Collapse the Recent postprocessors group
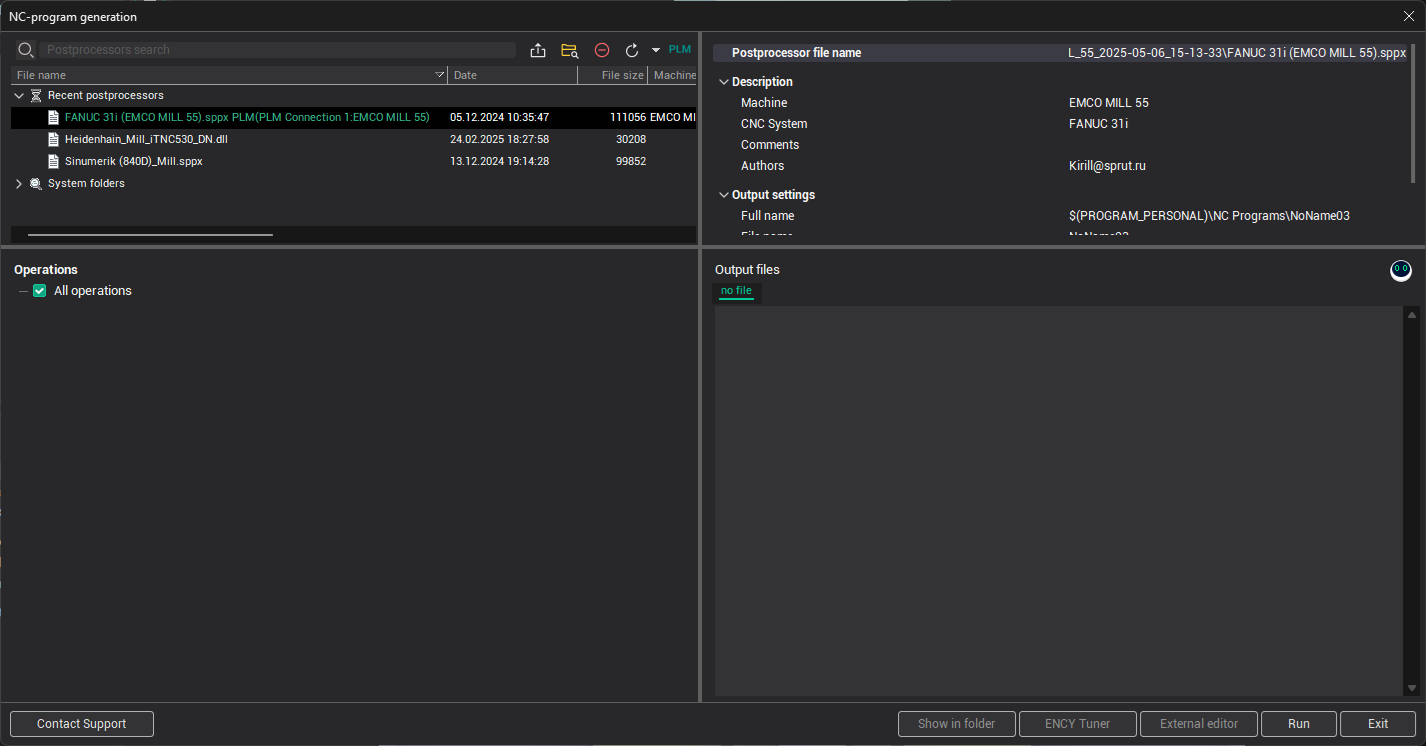 19,96
